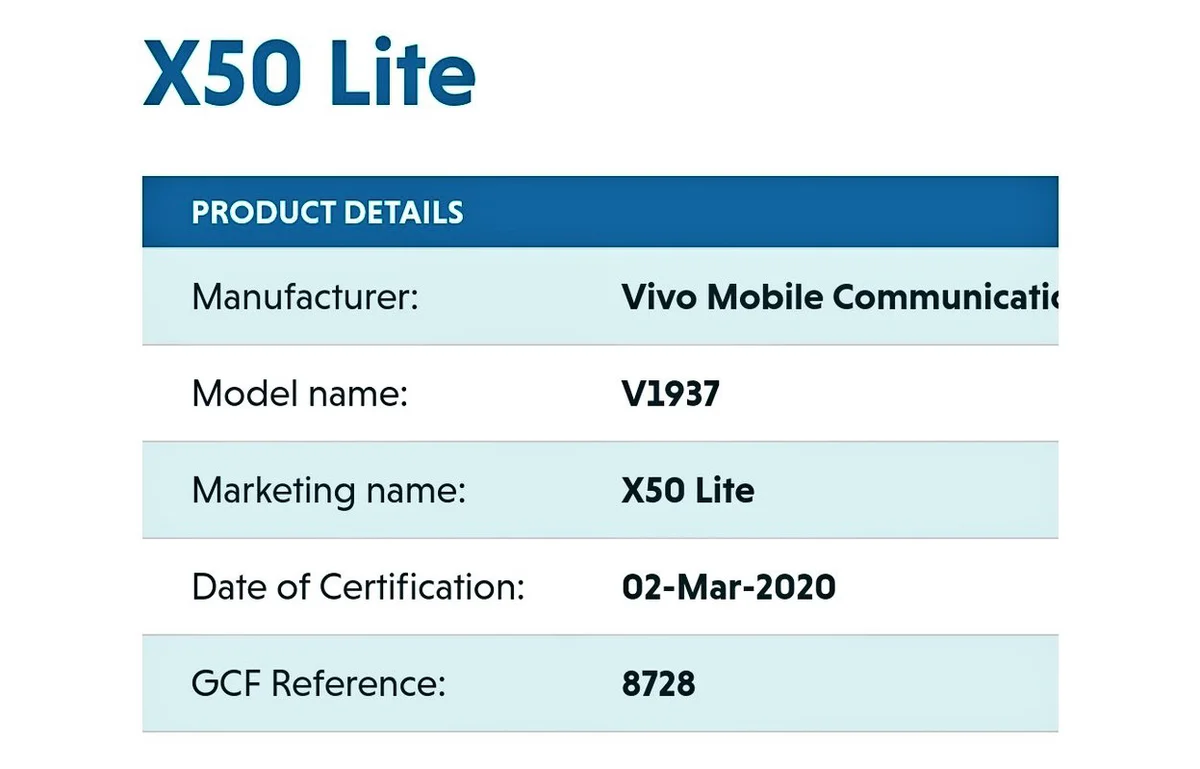The height and width of the screenshot is (769, 1200).
Task: Click the Marketing name label
Action: pyautogui.click(x=330, y=490)
